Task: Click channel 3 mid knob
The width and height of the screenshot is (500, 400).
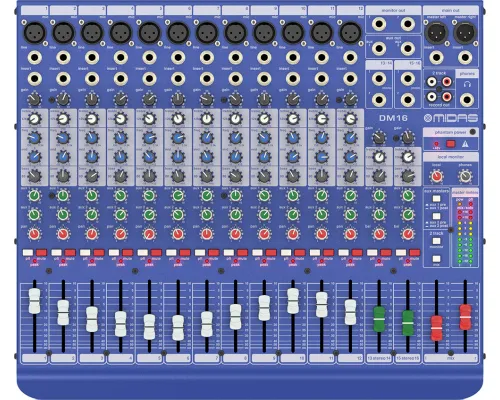Action: click(92, 157)
